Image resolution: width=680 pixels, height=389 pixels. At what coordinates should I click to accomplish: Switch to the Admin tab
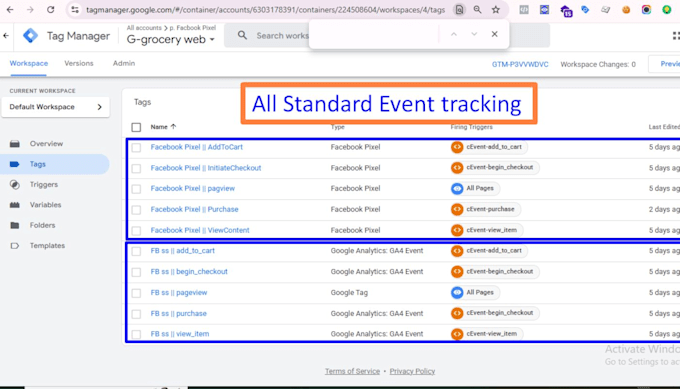(x=124, y=63)
